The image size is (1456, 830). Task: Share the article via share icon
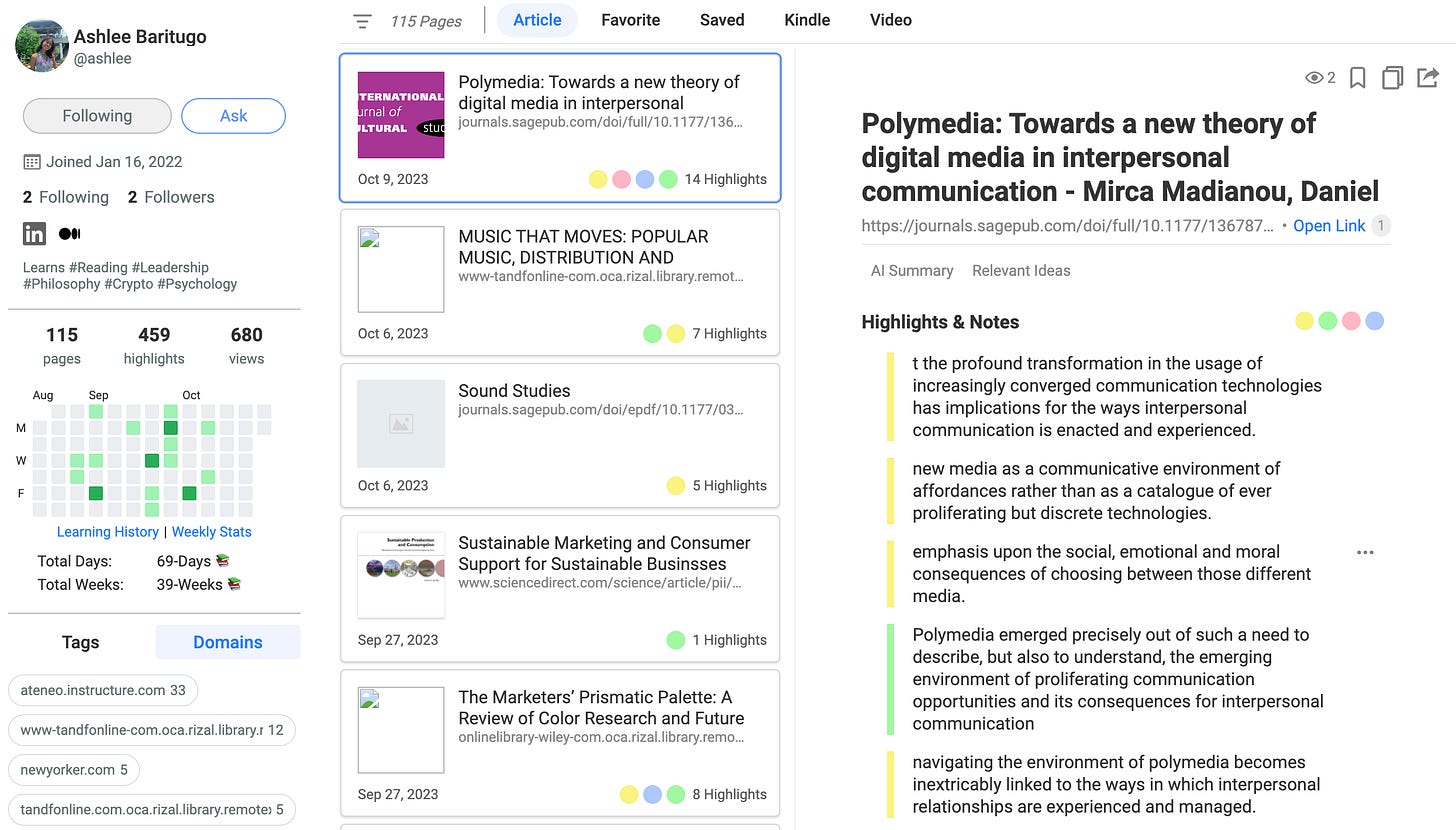(1428, 77)
